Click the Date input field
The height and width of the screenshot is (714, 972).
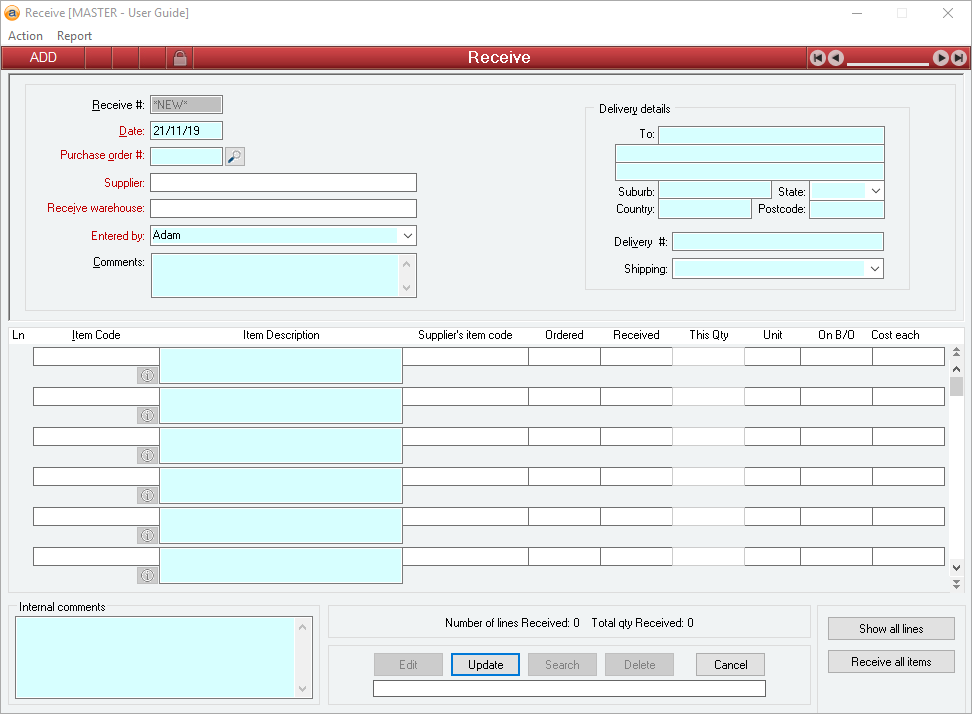click(186, 131)
